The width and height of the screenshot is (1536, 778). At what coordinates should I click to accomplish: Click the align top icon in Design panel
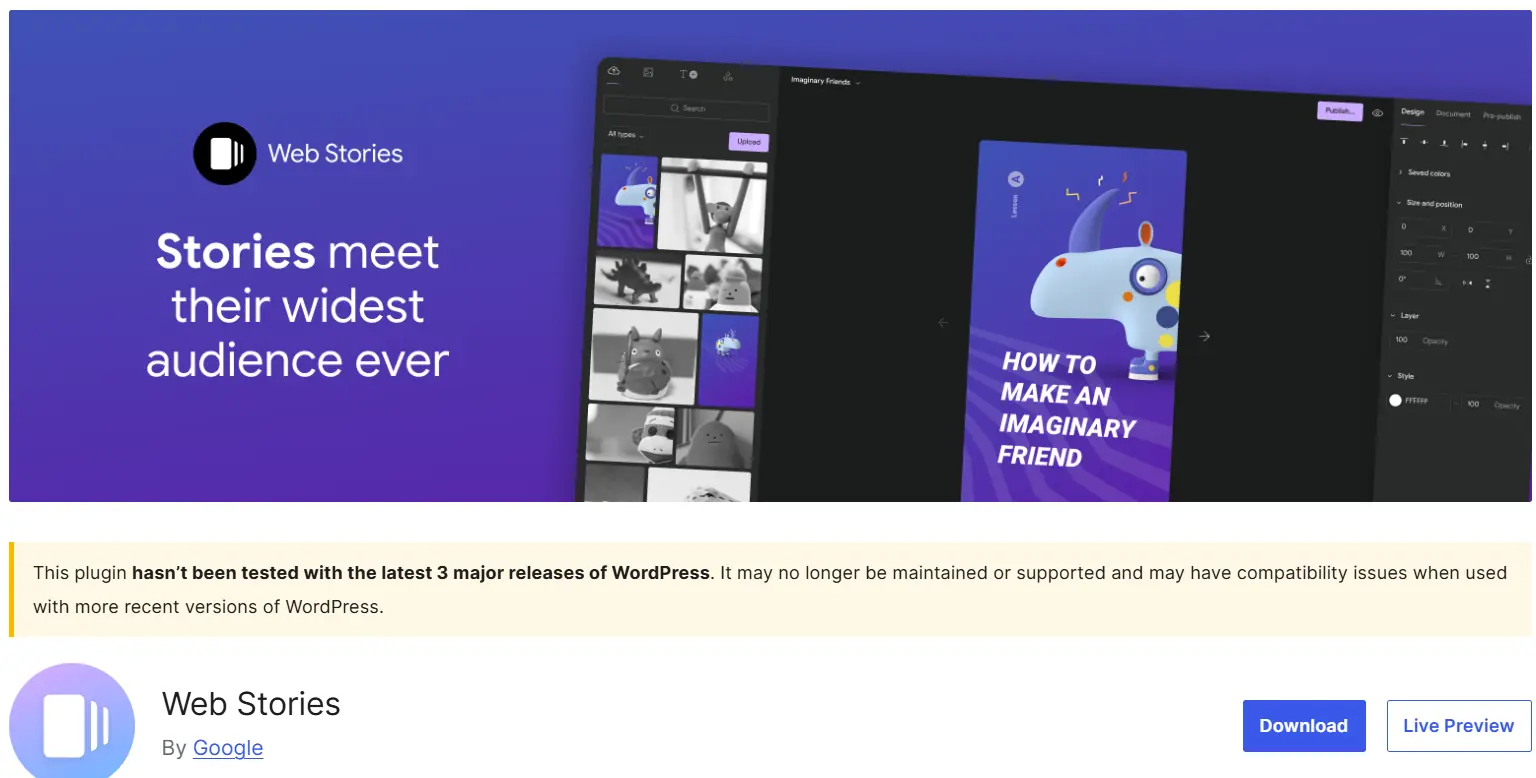point(1404,142)
